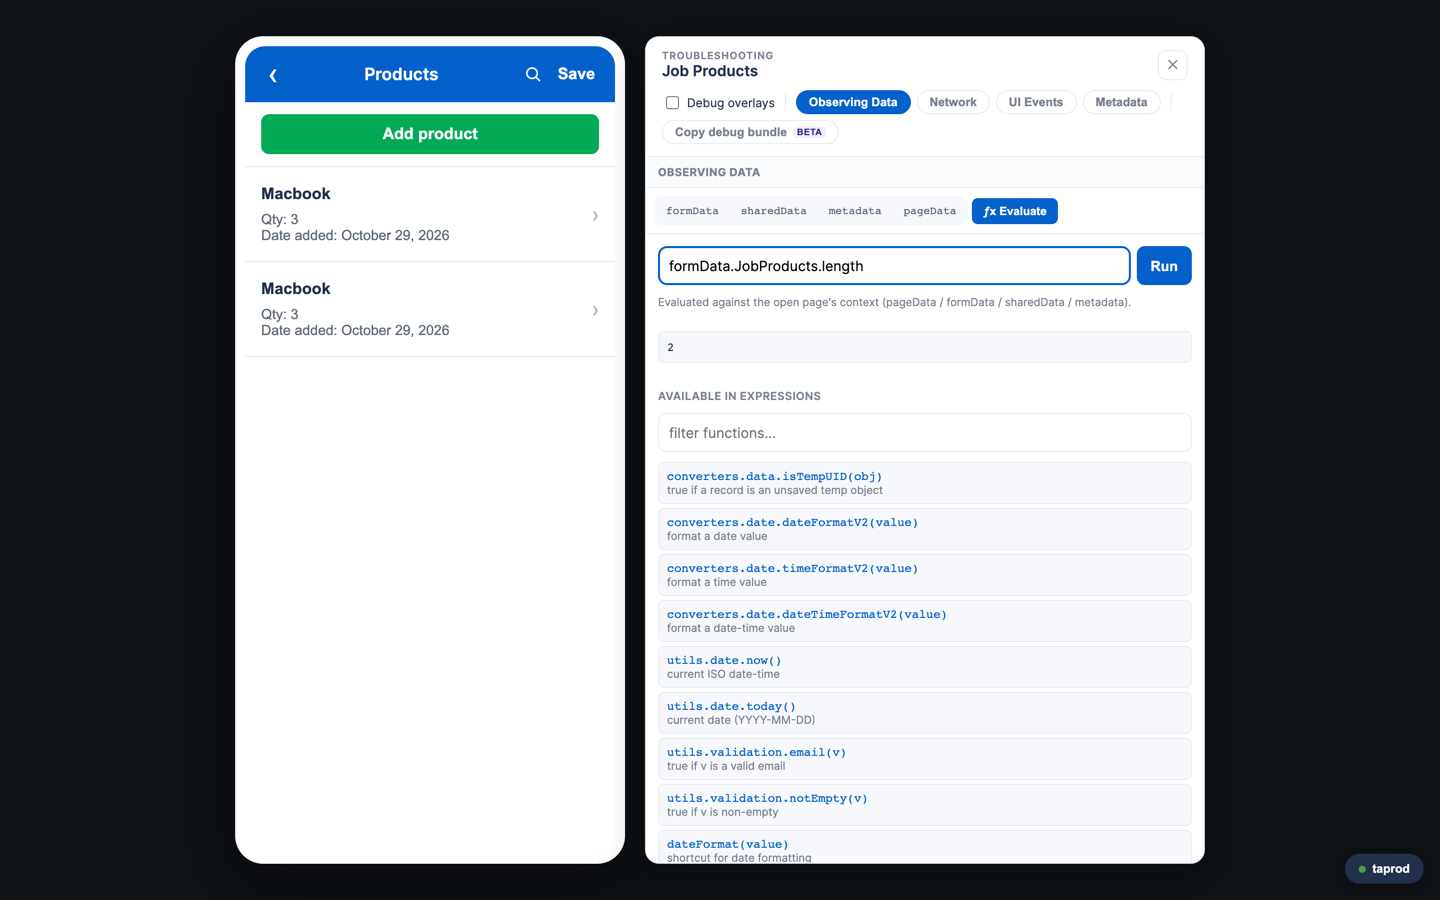The height and width of the screenshot is (900, 1440).
Task: Pick utils.date.today() function
Action: (x=925, y=713)
